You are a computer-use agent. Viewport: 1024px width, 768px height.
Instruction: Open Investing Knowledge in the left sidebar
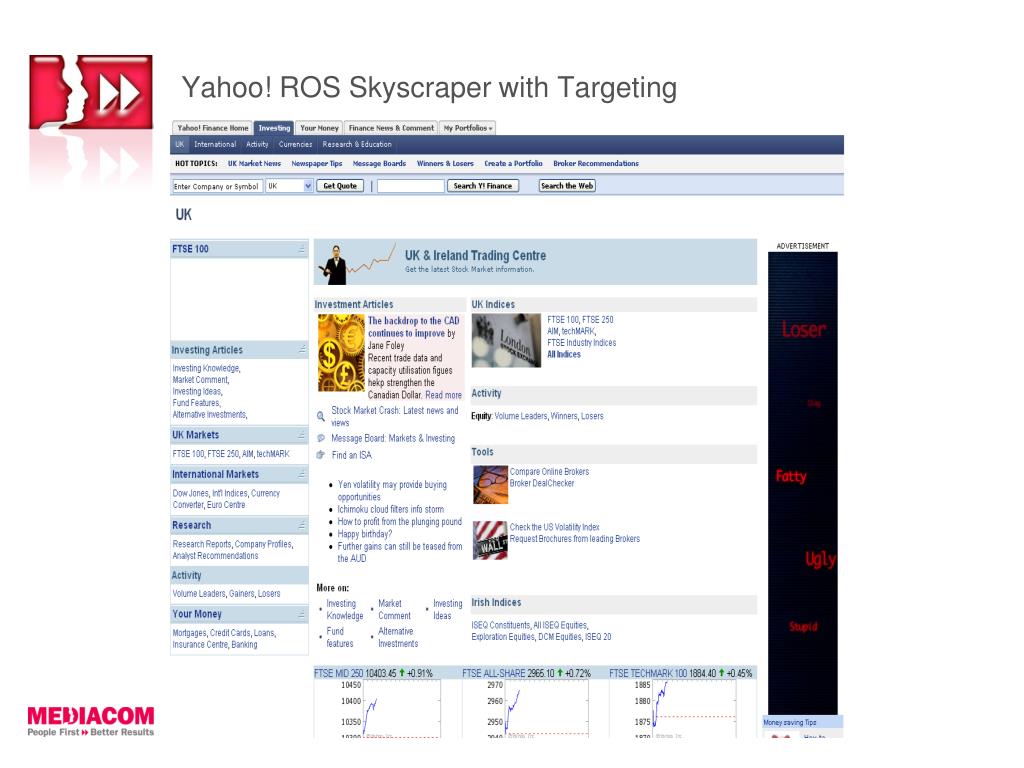pyautogui.click(x=206, y=368)
